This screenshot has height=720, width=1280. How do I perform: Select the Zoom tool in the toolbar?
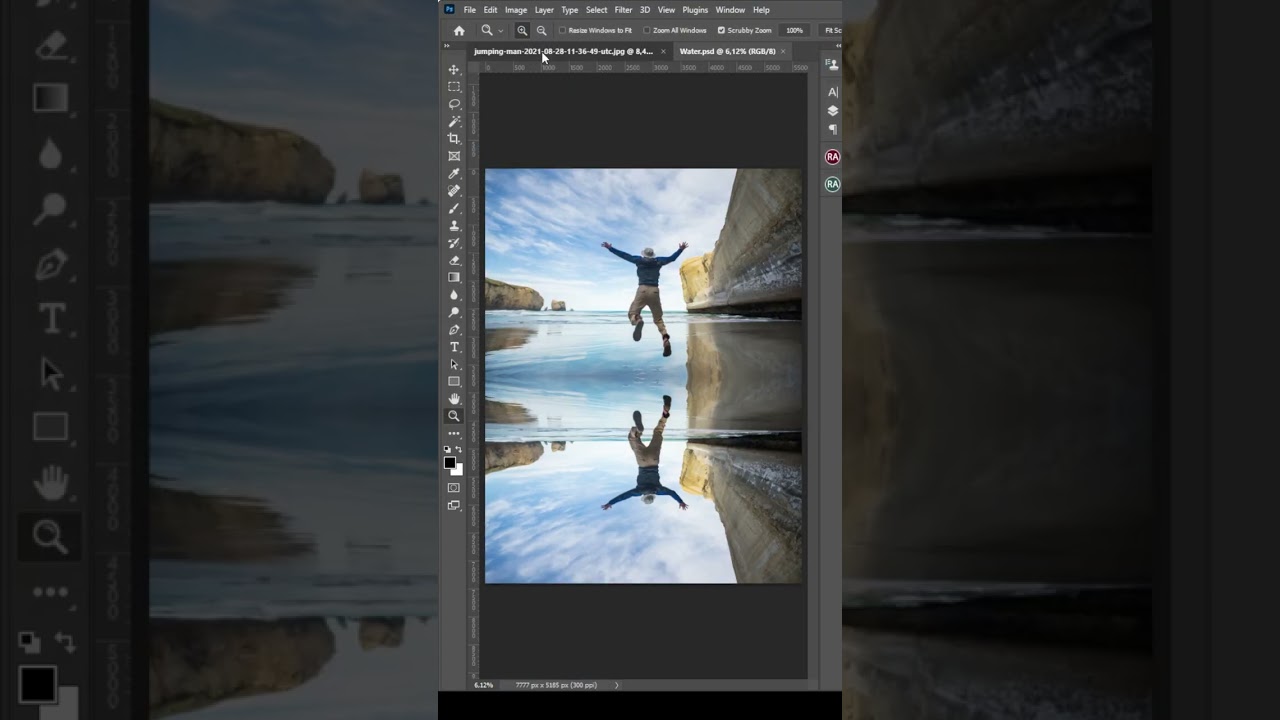454,416
